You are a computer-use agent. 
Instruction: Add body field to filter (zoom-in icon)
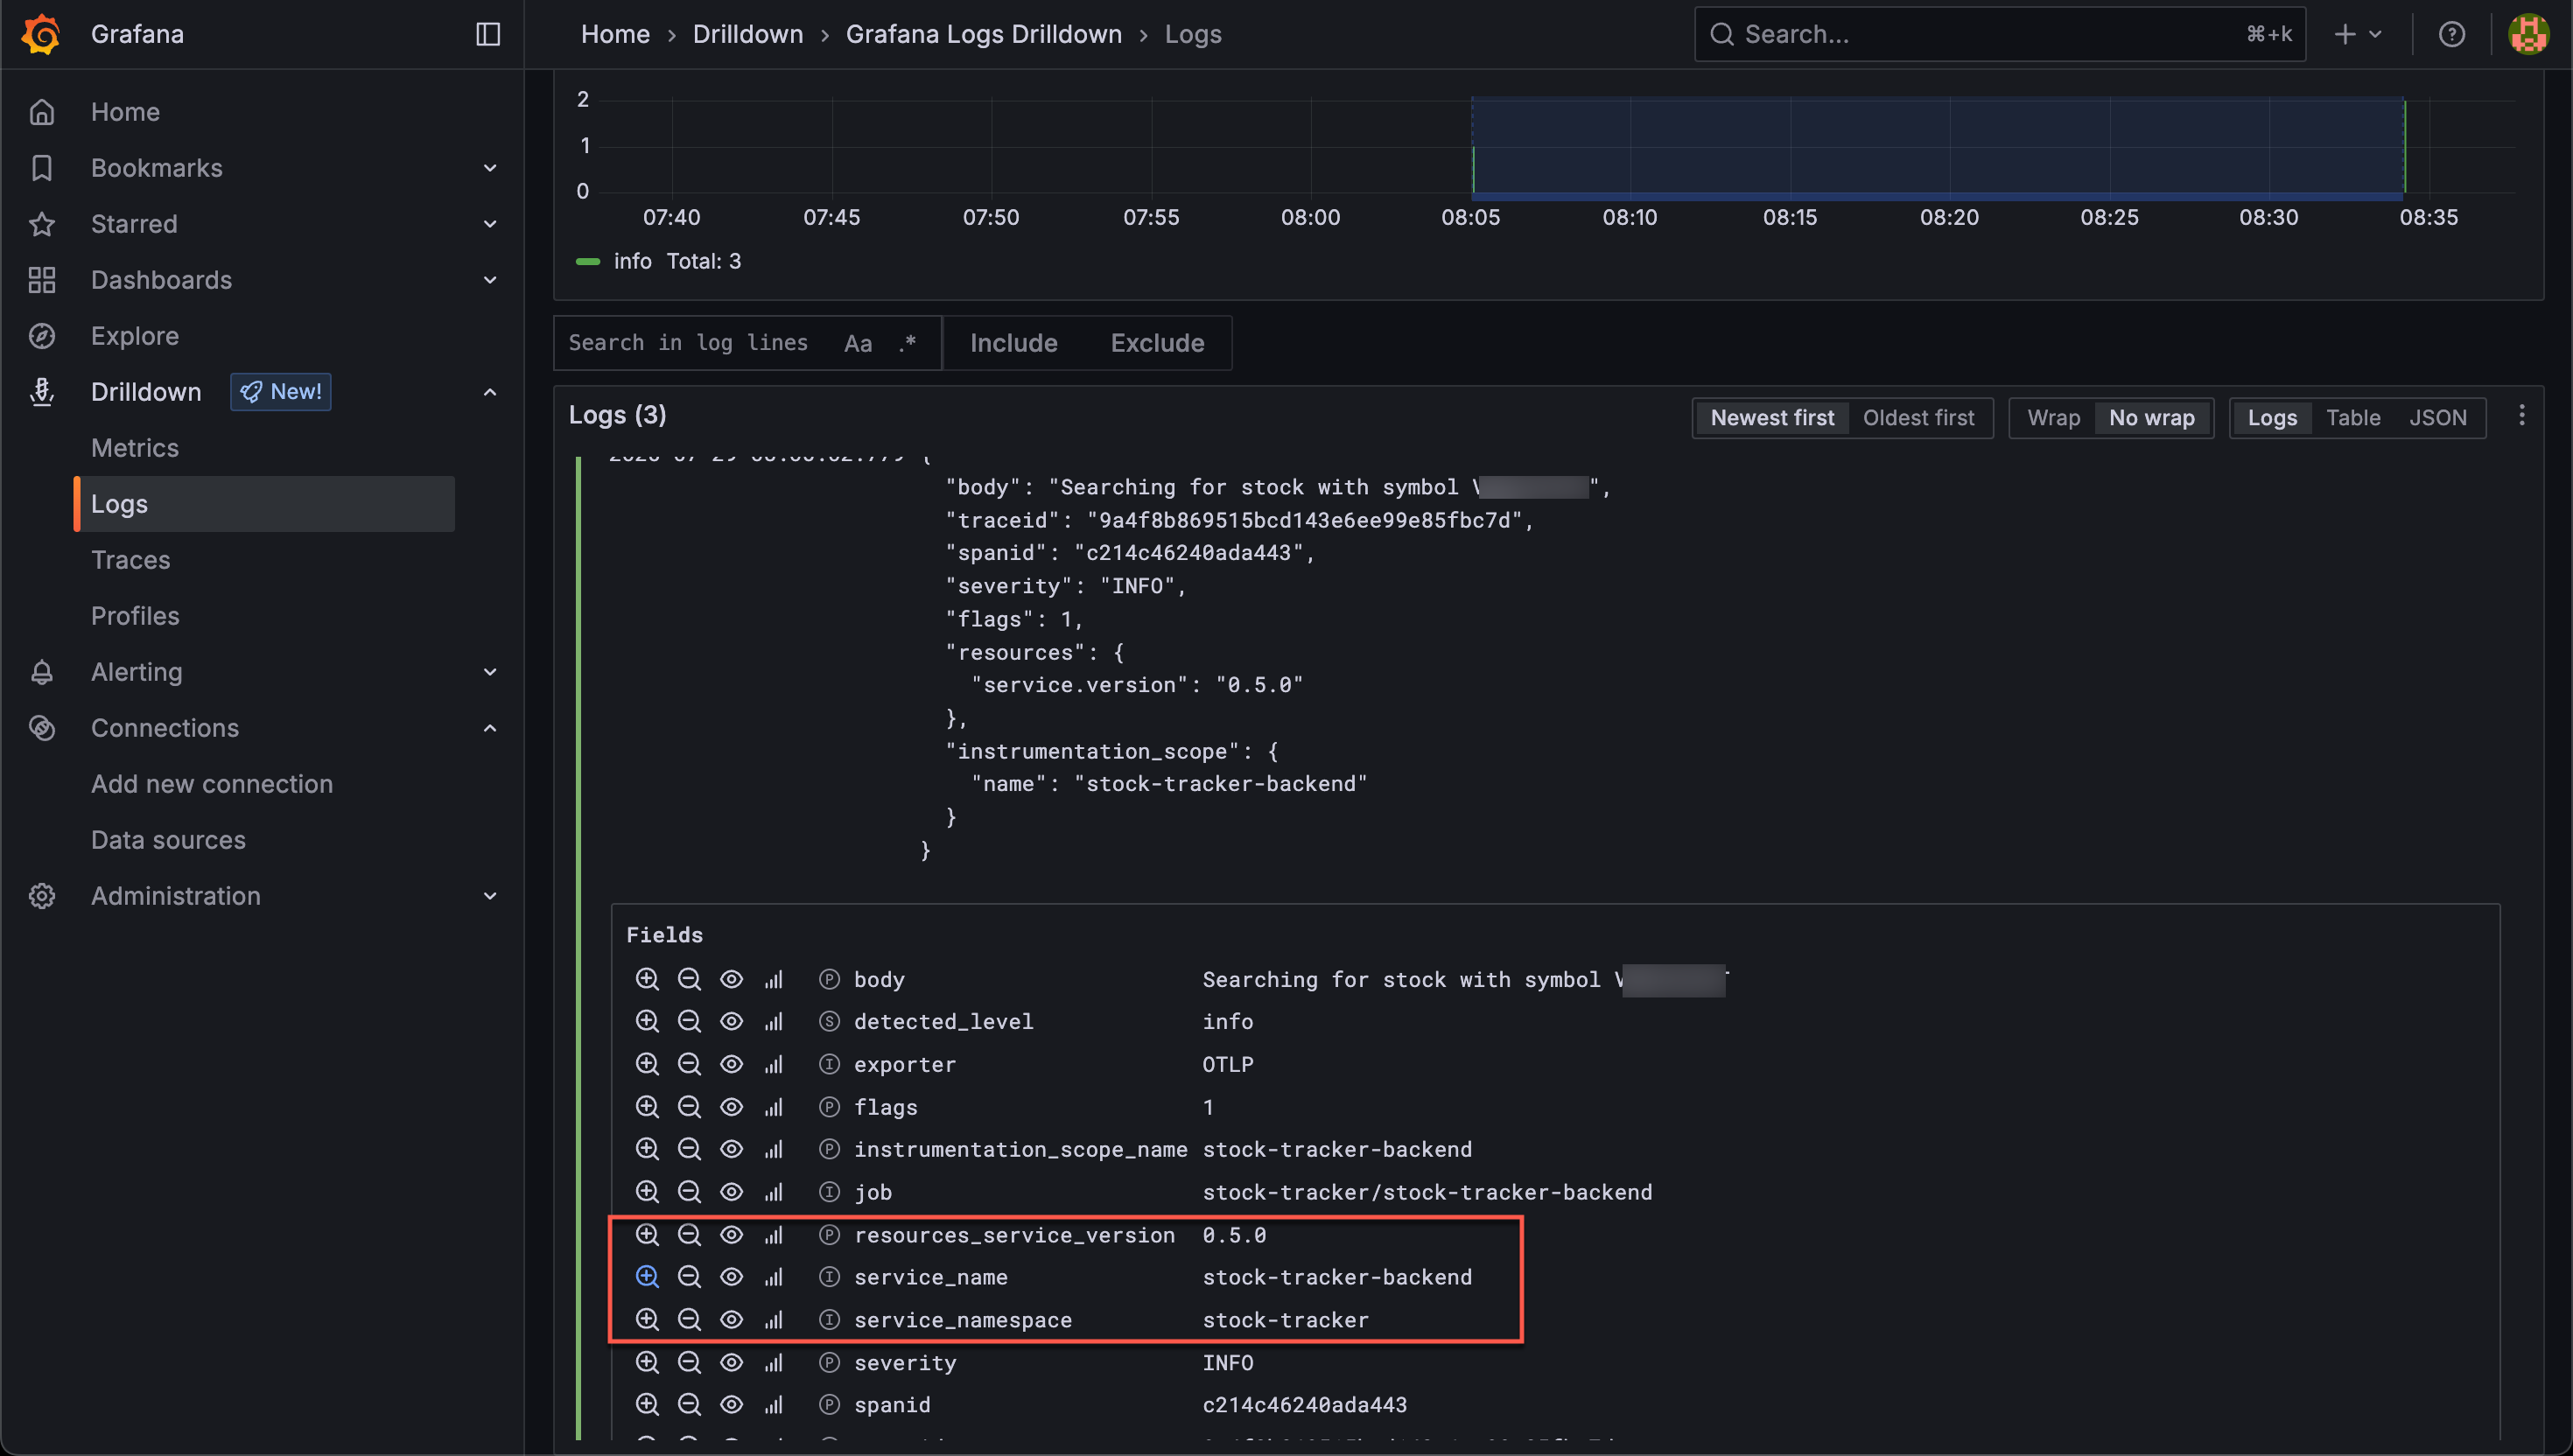click(x=647, y=979)
